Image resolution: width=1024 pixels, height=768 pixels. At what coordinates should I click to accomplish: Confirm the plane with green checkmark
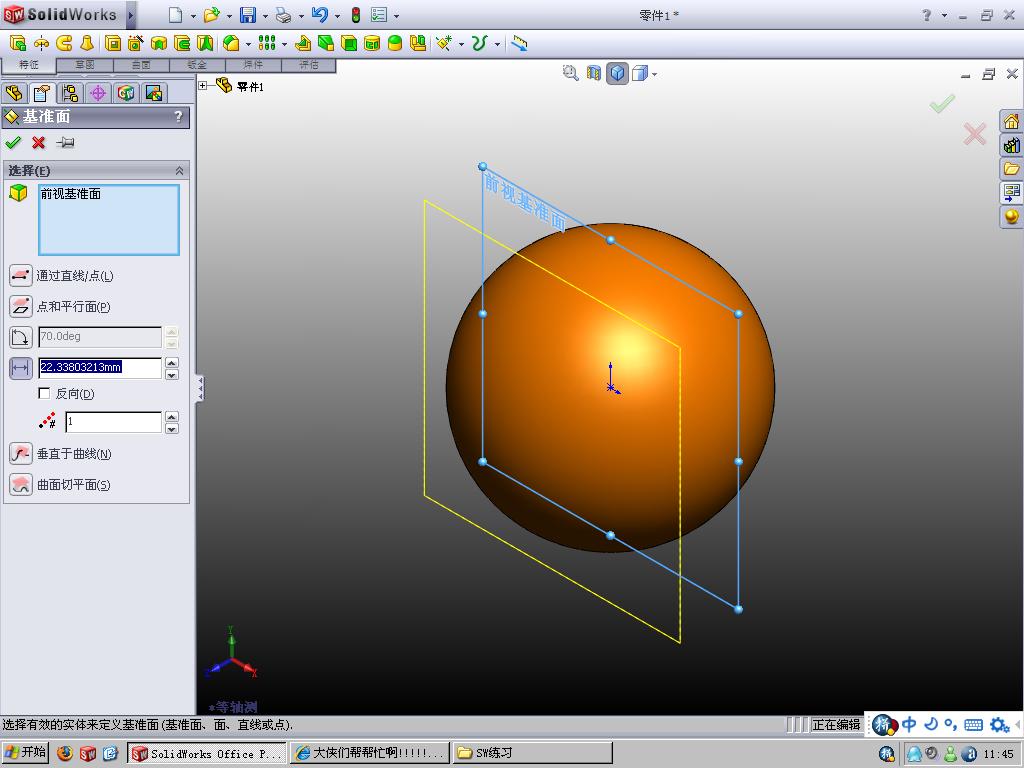click(12, 142)
